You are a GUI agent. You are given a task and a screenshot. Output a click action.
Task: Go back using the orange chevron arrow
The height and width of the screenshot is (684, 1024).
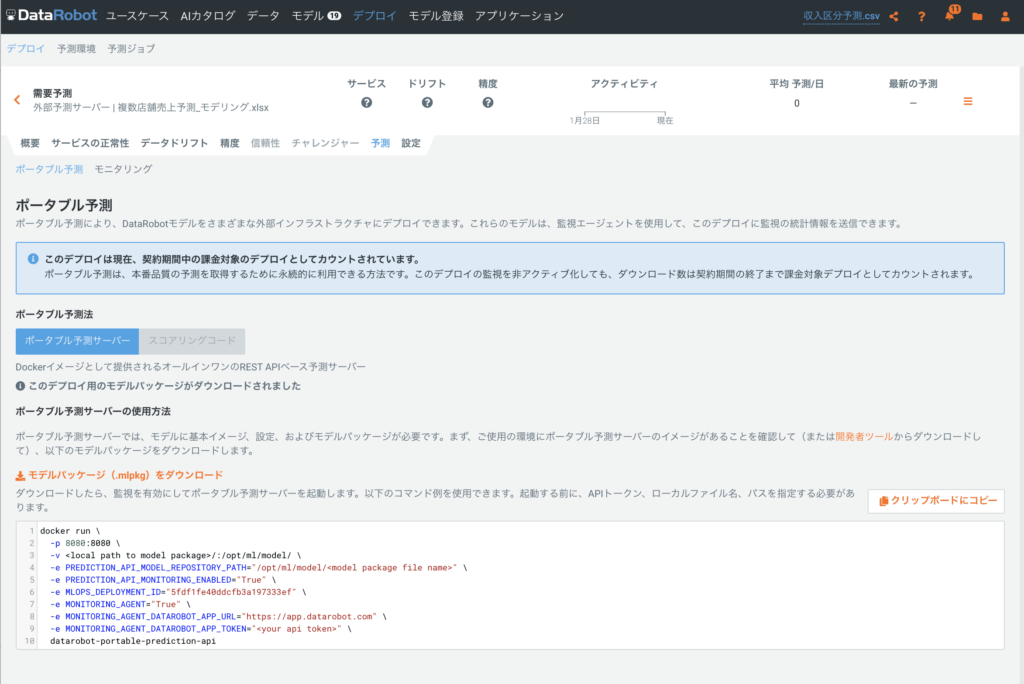click(17, 100)
